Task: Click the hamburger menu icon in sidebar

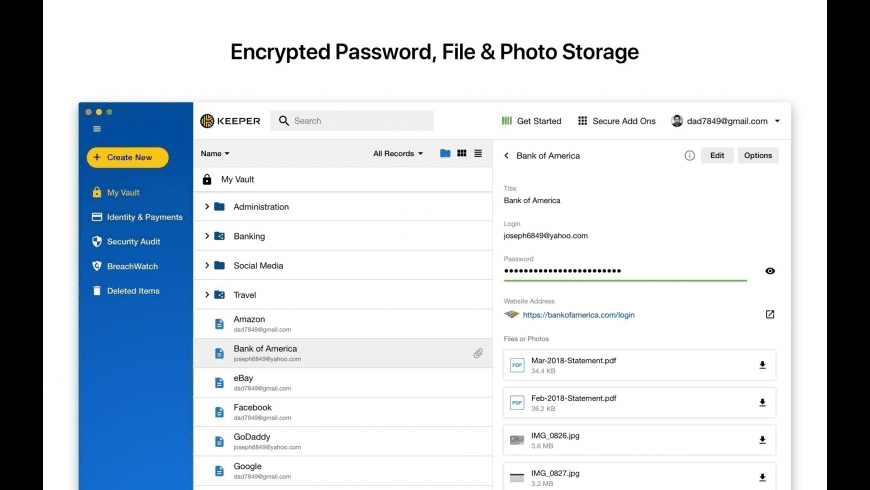Action: (x=97, y=128)
